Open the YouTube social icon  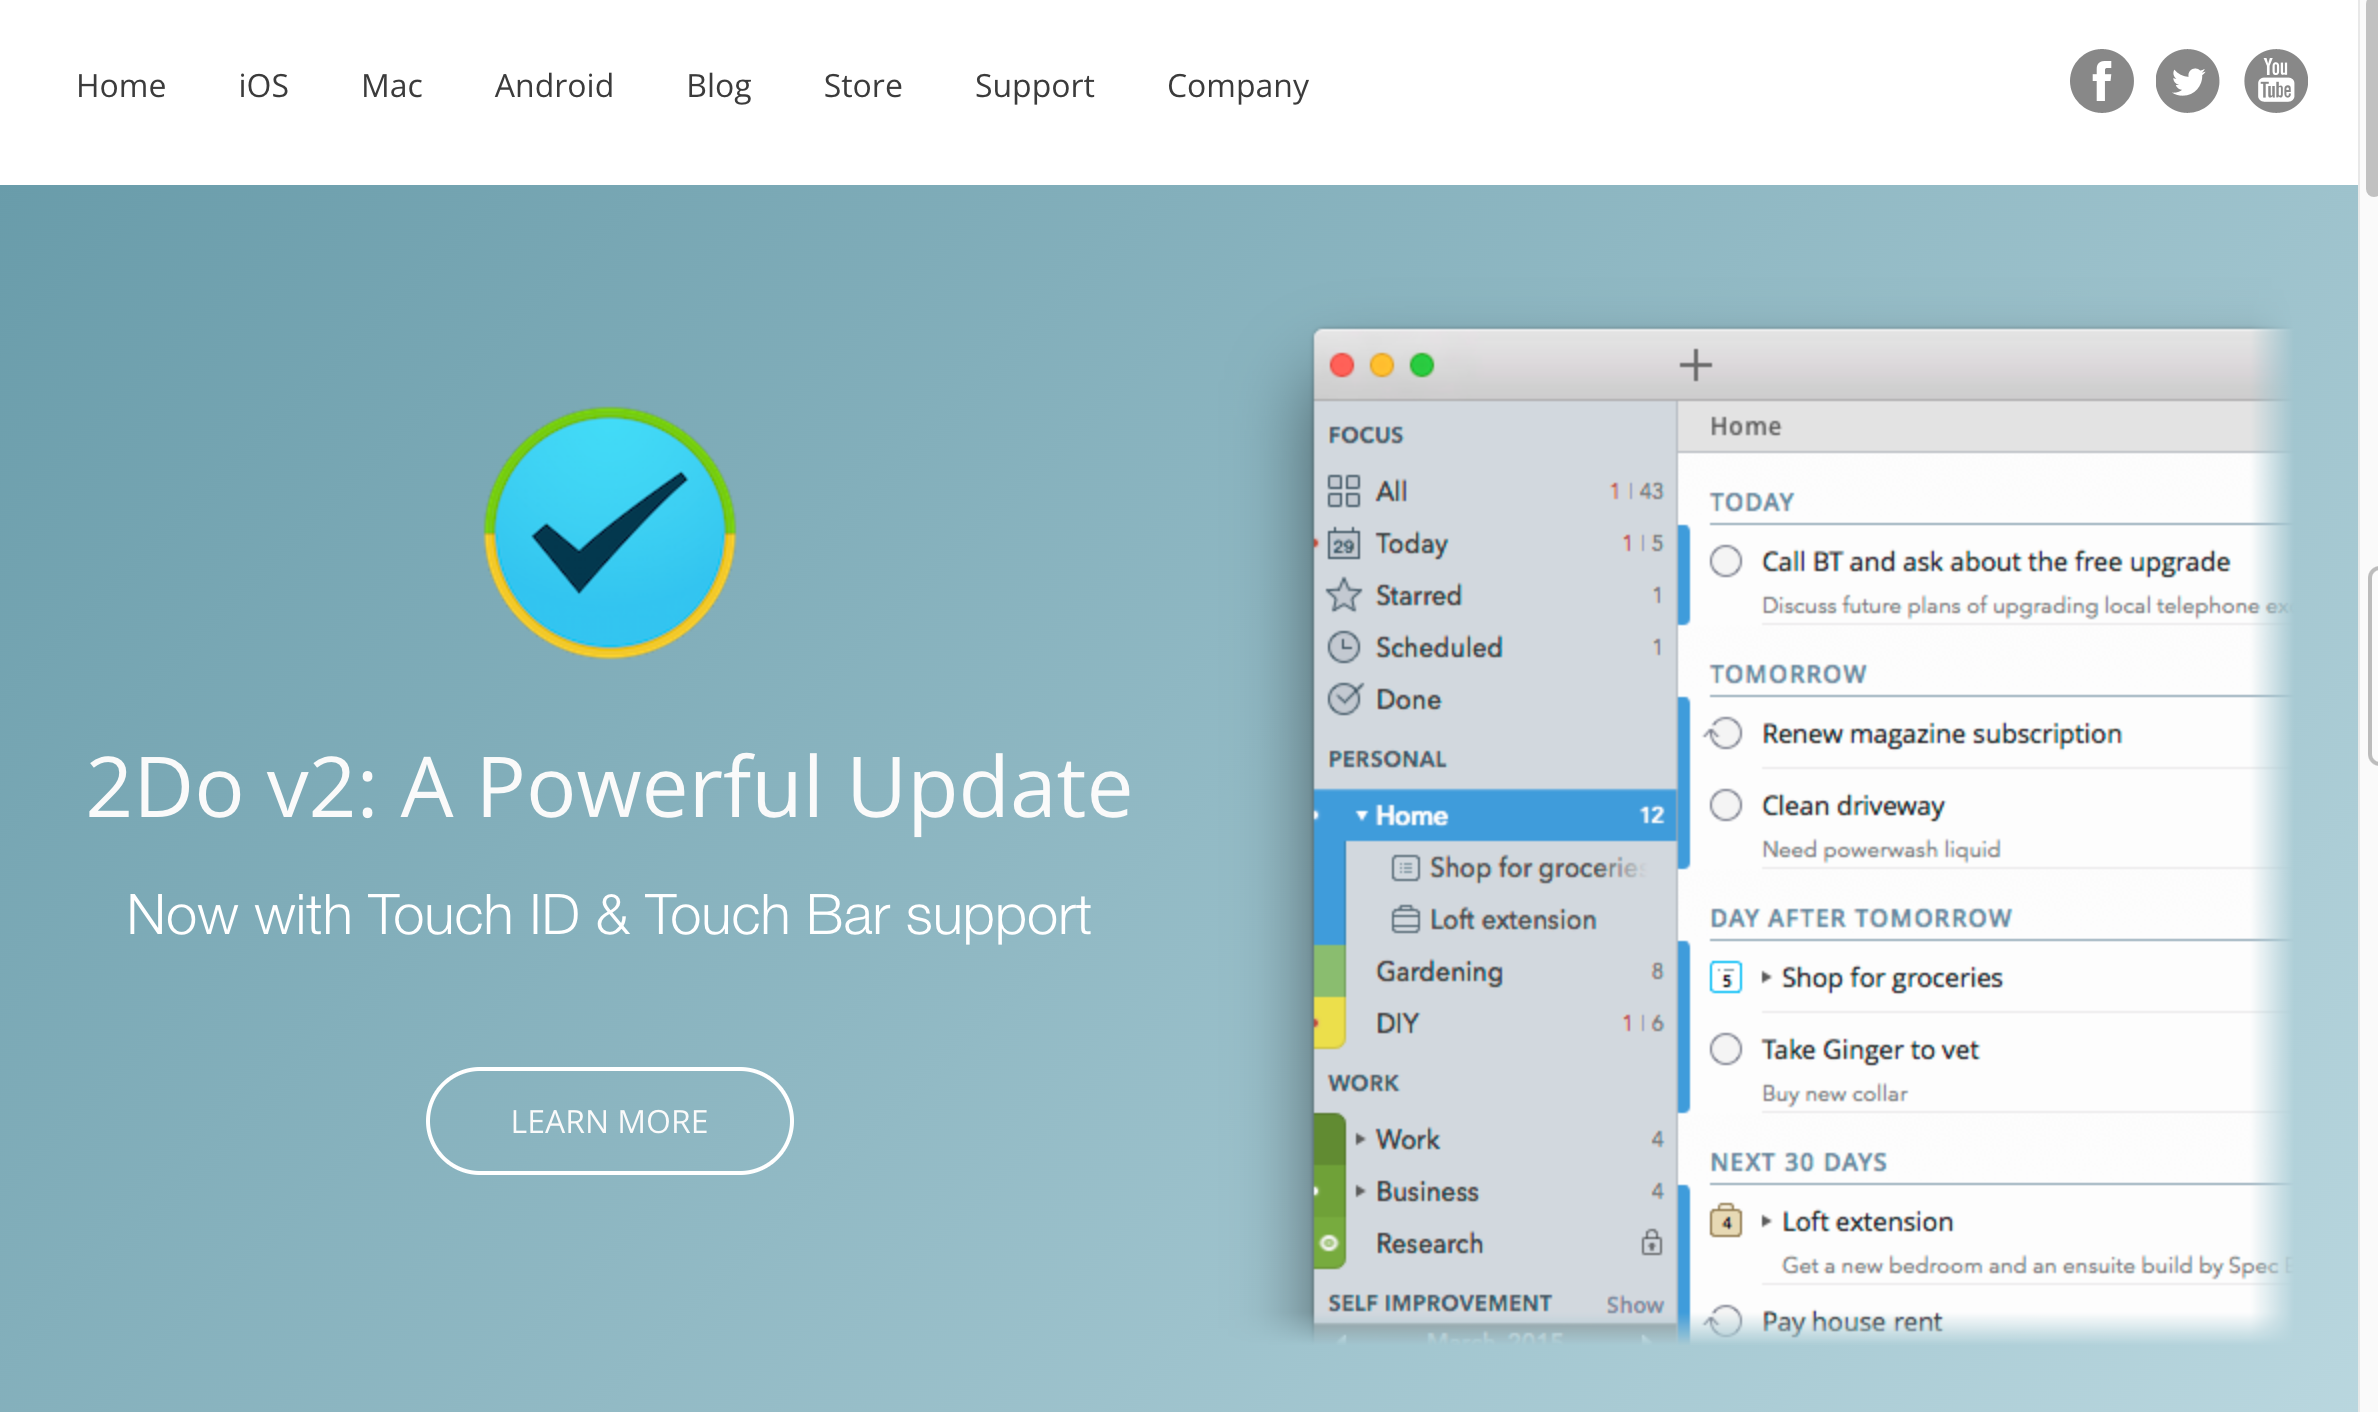pos(2275,81)
